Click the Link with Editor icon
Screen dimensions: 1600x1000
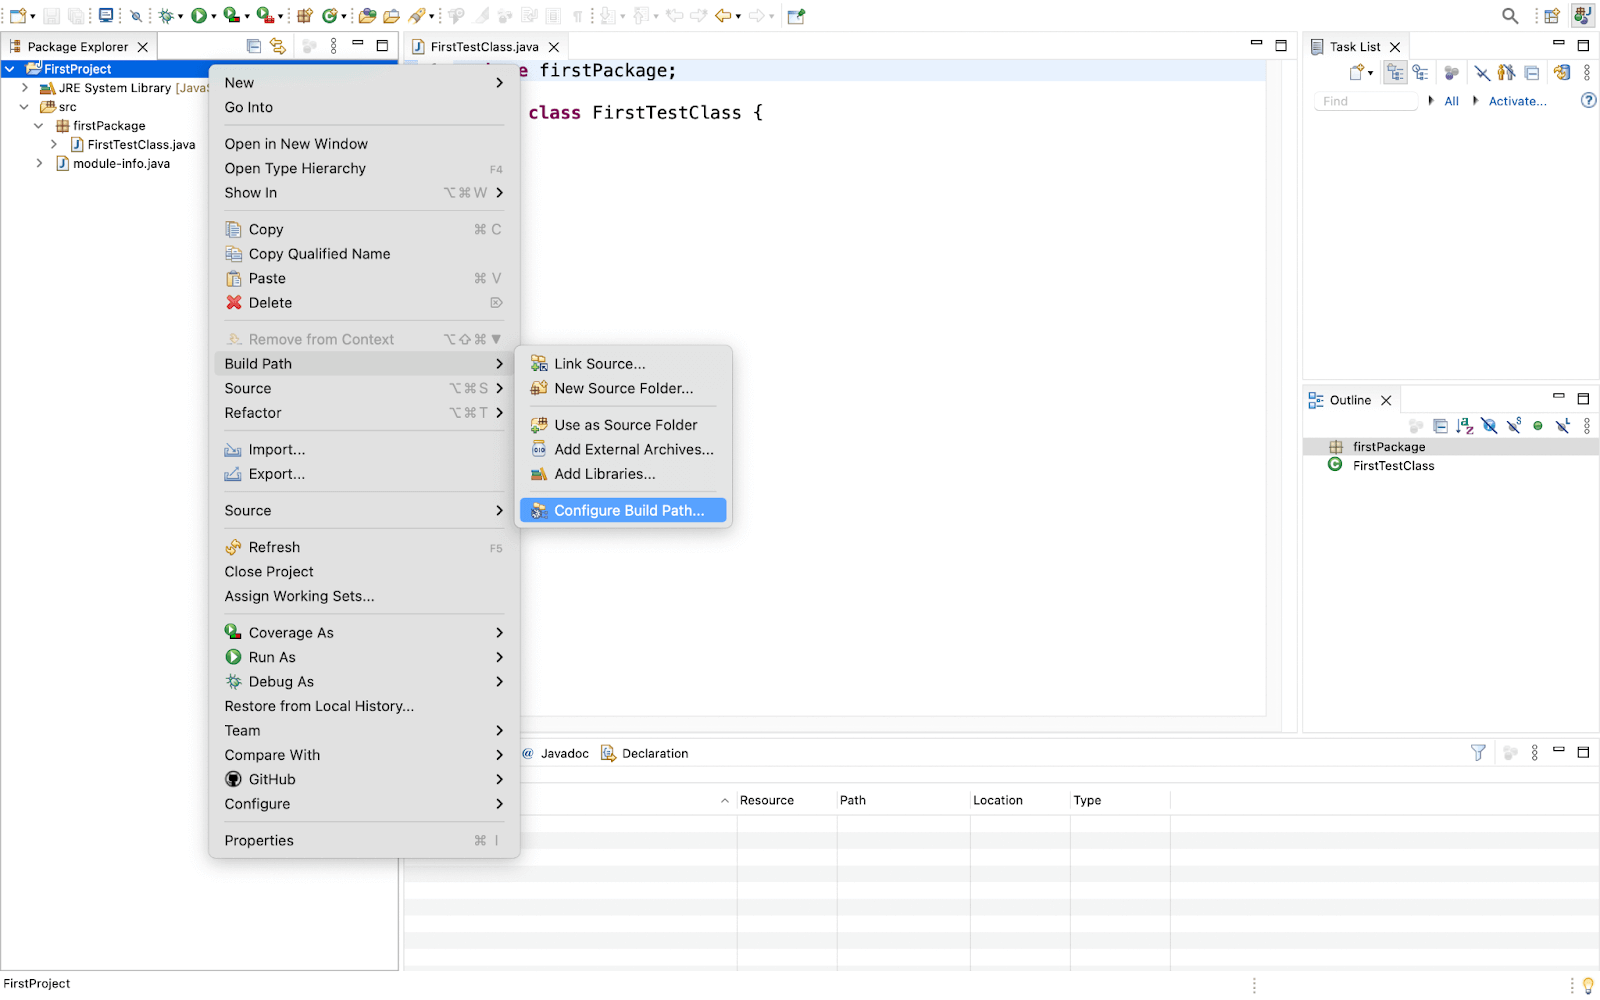coord(278,46)
